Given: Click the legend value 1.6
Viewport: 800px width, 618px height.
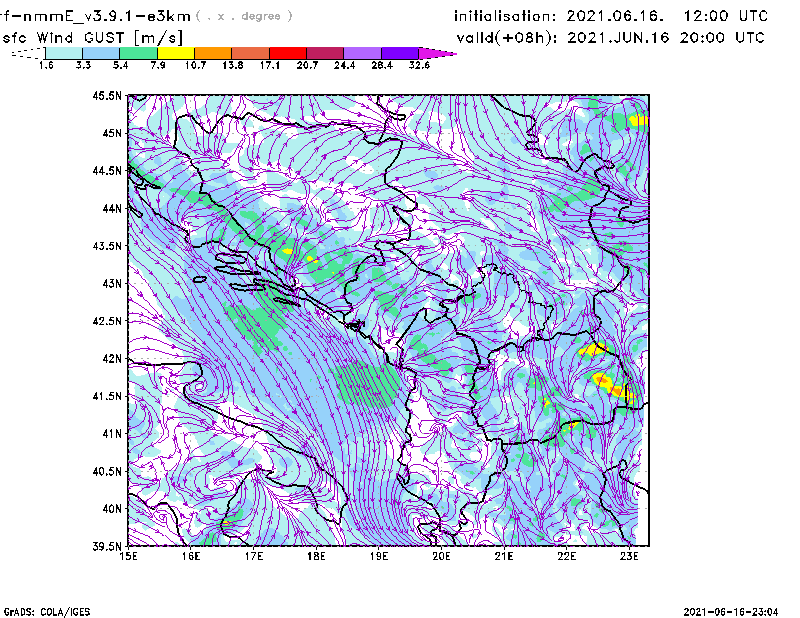Looking at the screenshot, I should pos(46,65).
